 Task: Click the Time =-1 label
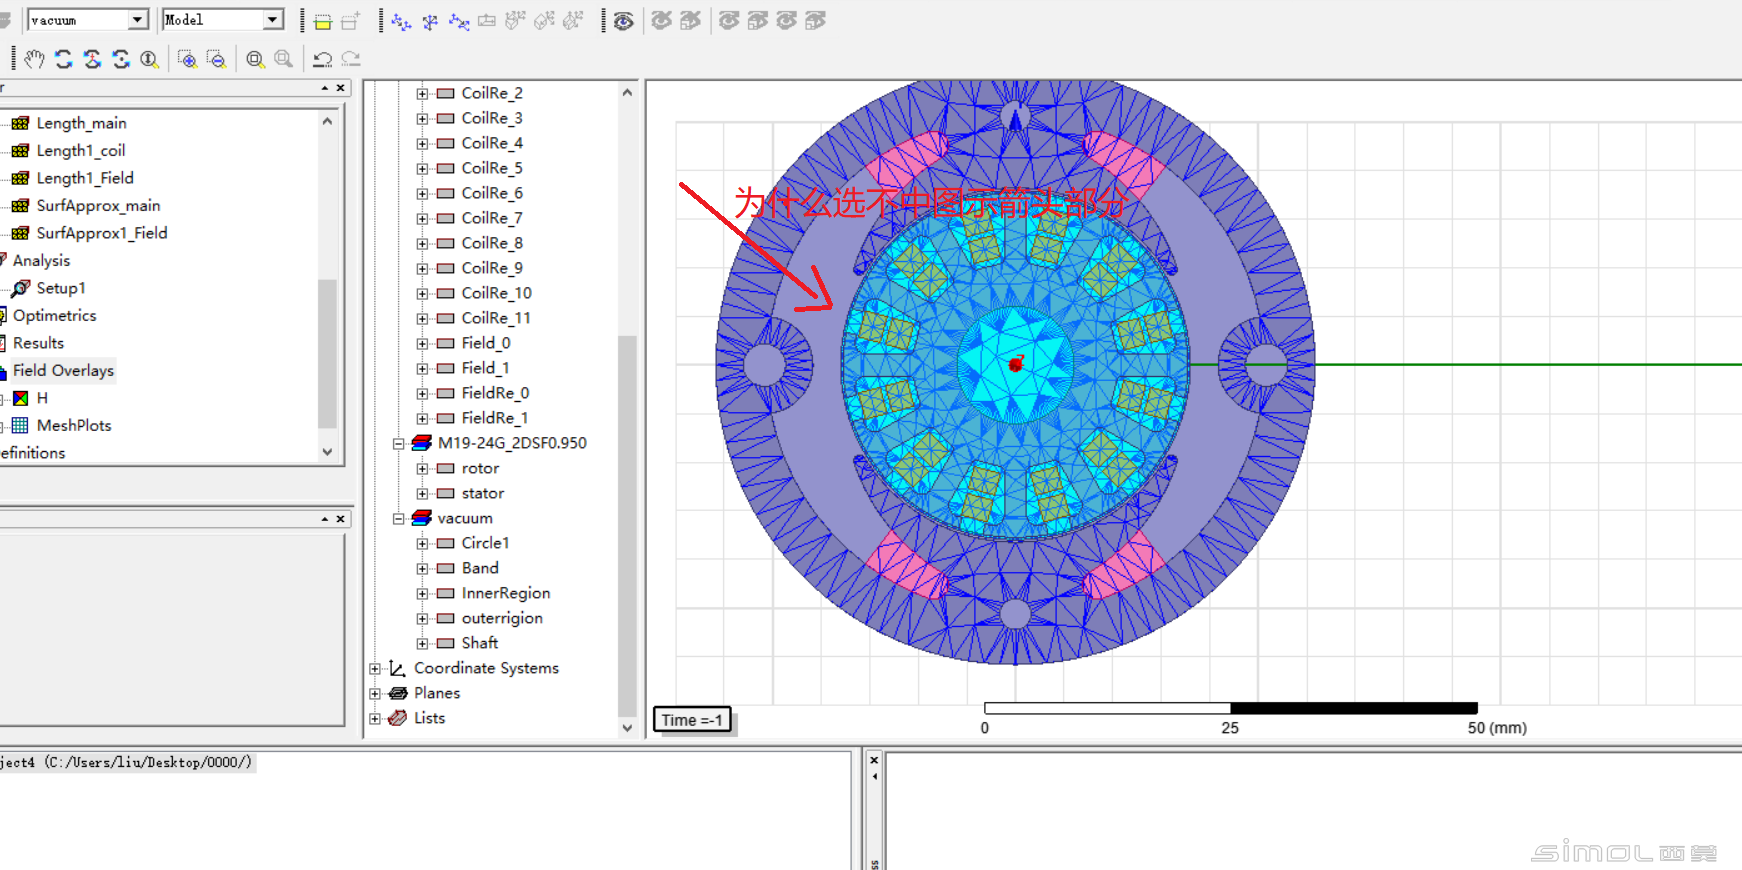point(692,720)
